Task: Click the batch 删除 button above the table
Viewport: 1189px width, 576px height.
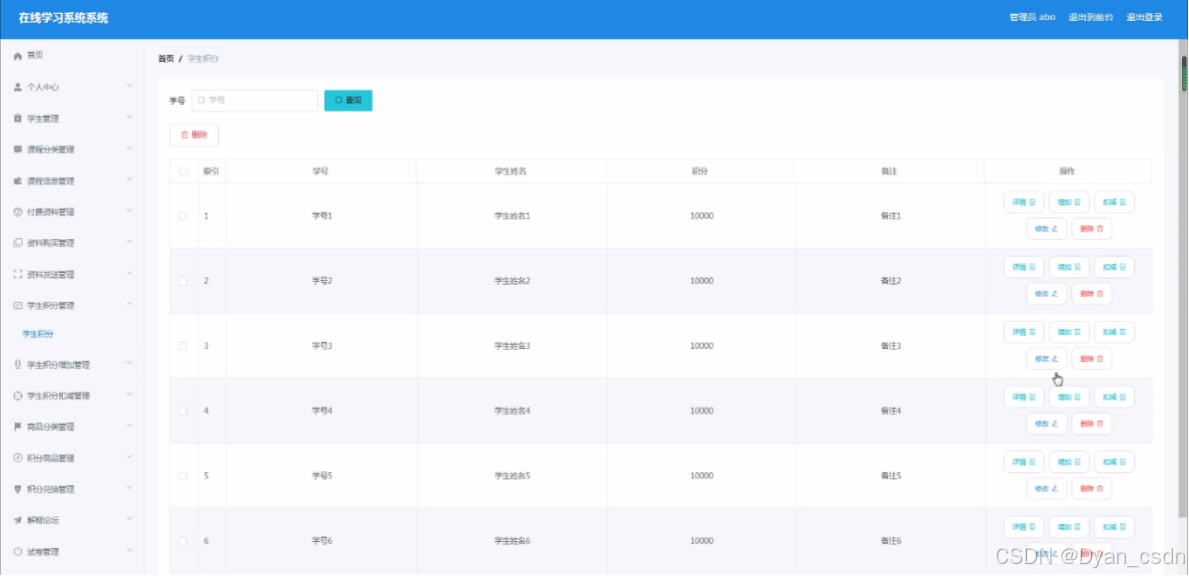Action: (194, 135)
